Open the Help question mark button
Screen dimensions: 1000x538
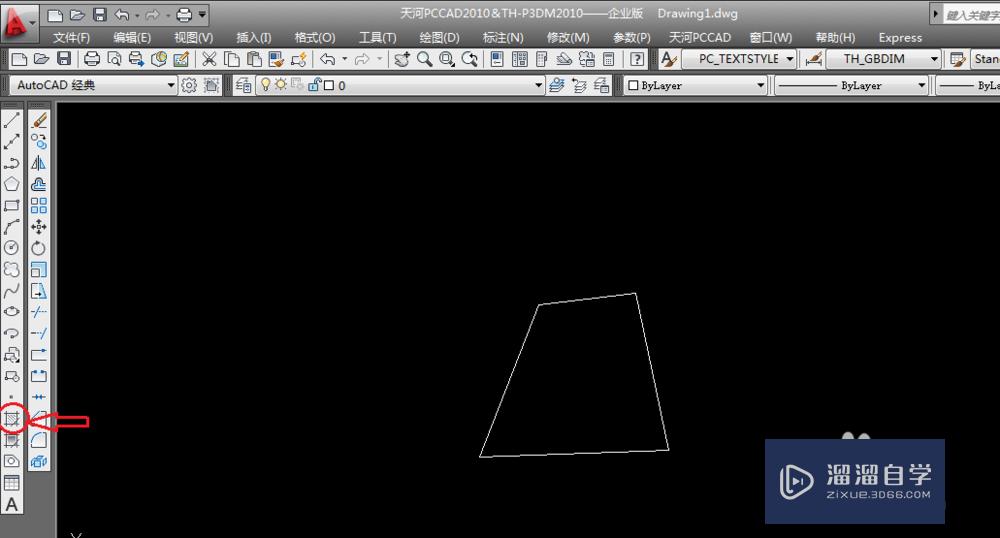pyautogui.click(x=636, y=59)
